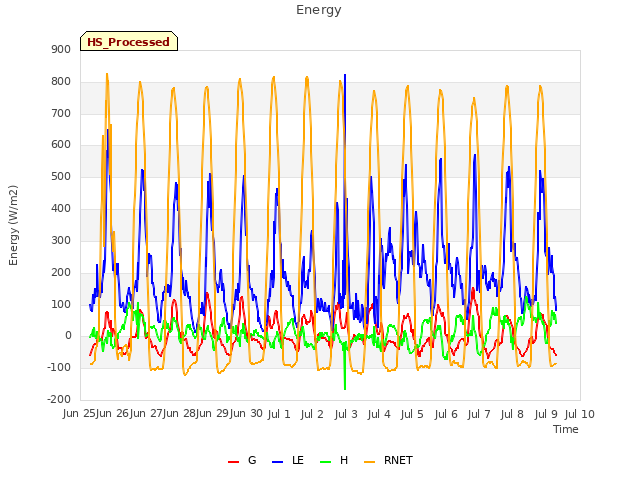Select the RNET legend label

pyautogui.click(x=398, y=460)
